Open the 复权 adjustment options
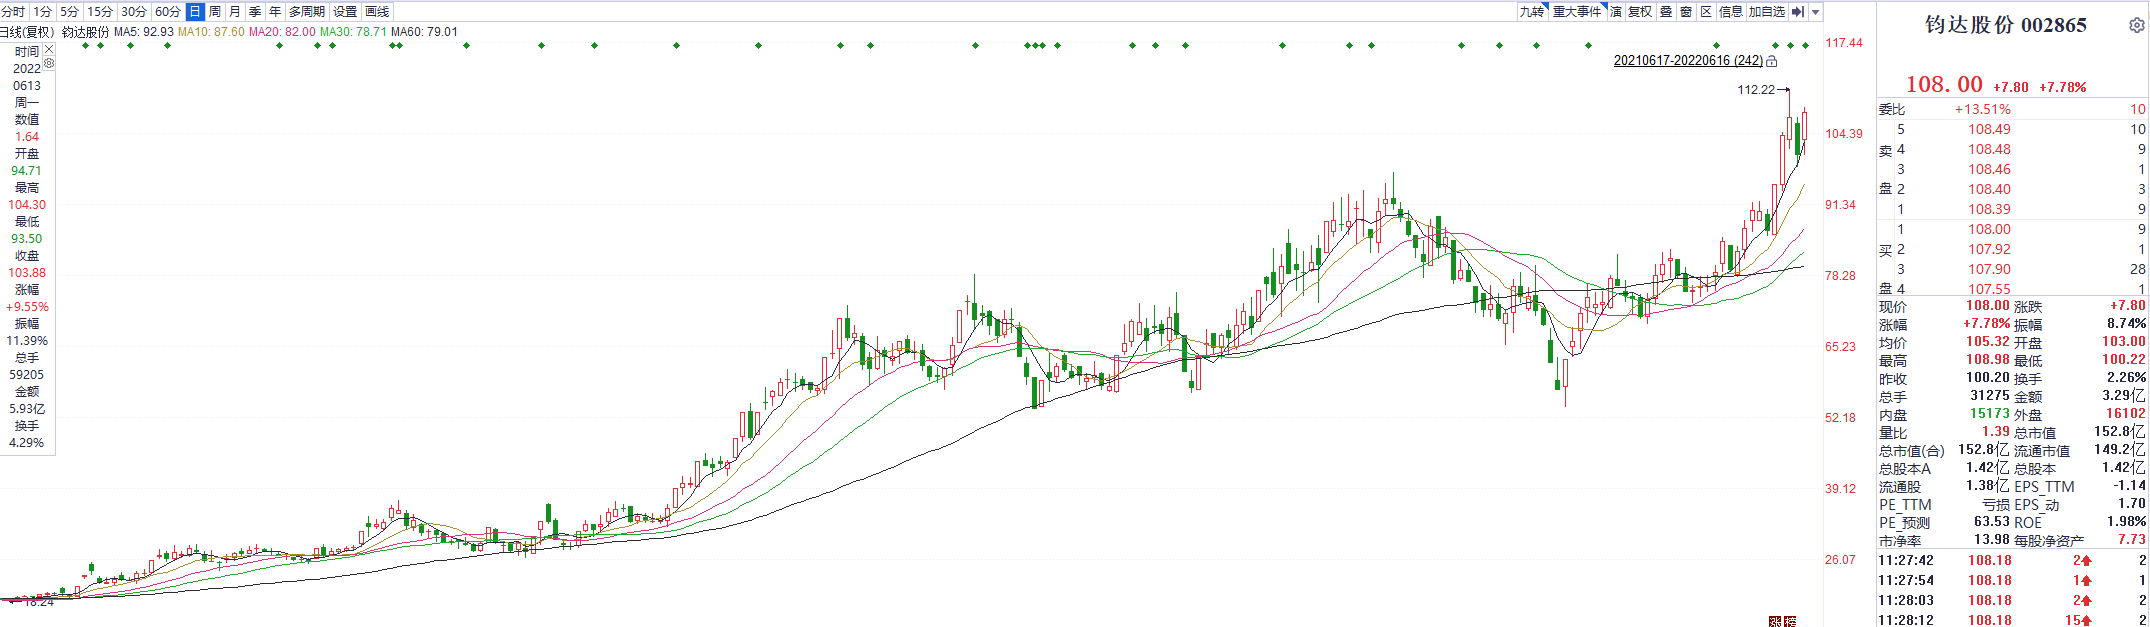This screenshot has height=627, width=2150. (x=1640, y=12)
